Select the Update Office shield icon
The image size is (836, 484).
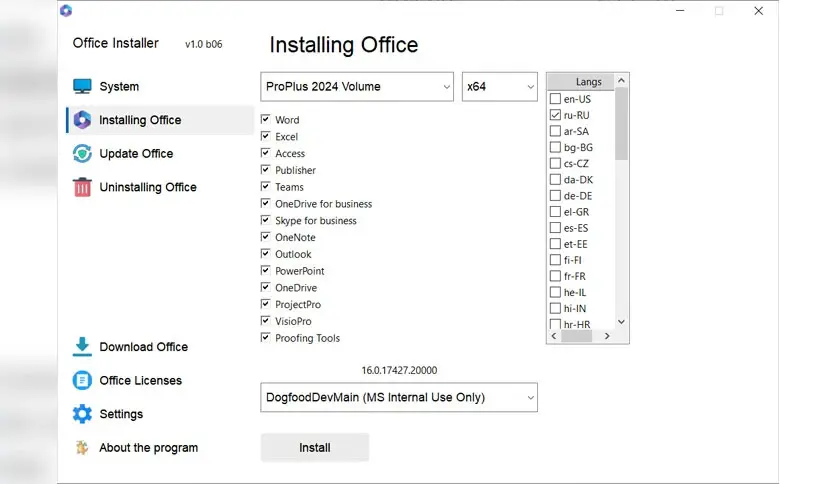pyautogui.click(x=82, y=154)
